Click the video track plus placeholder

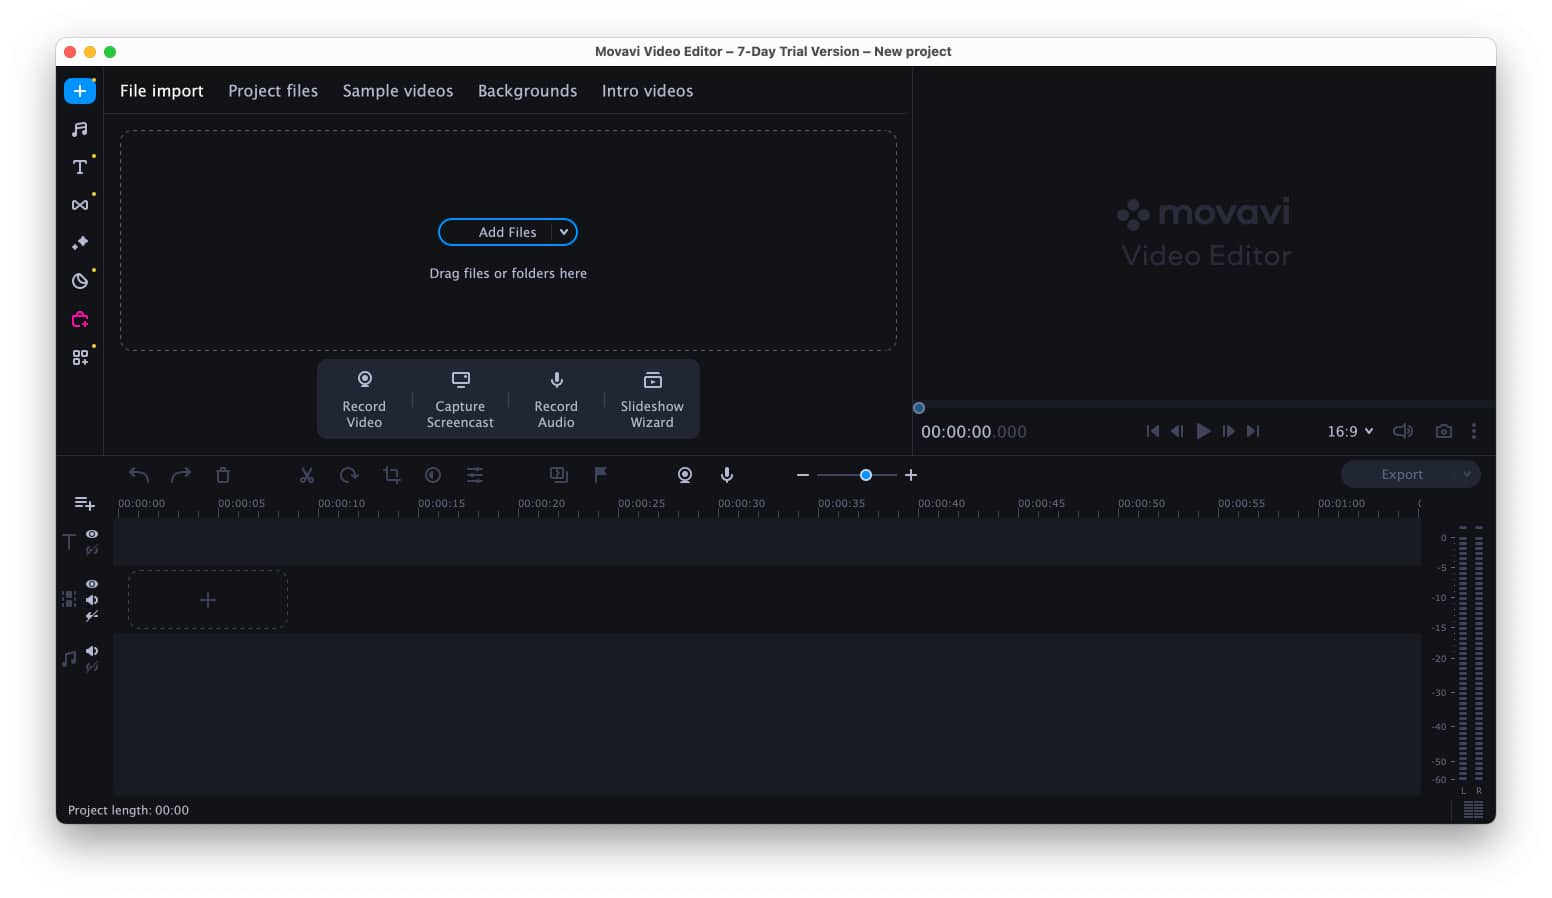point(208,600)
